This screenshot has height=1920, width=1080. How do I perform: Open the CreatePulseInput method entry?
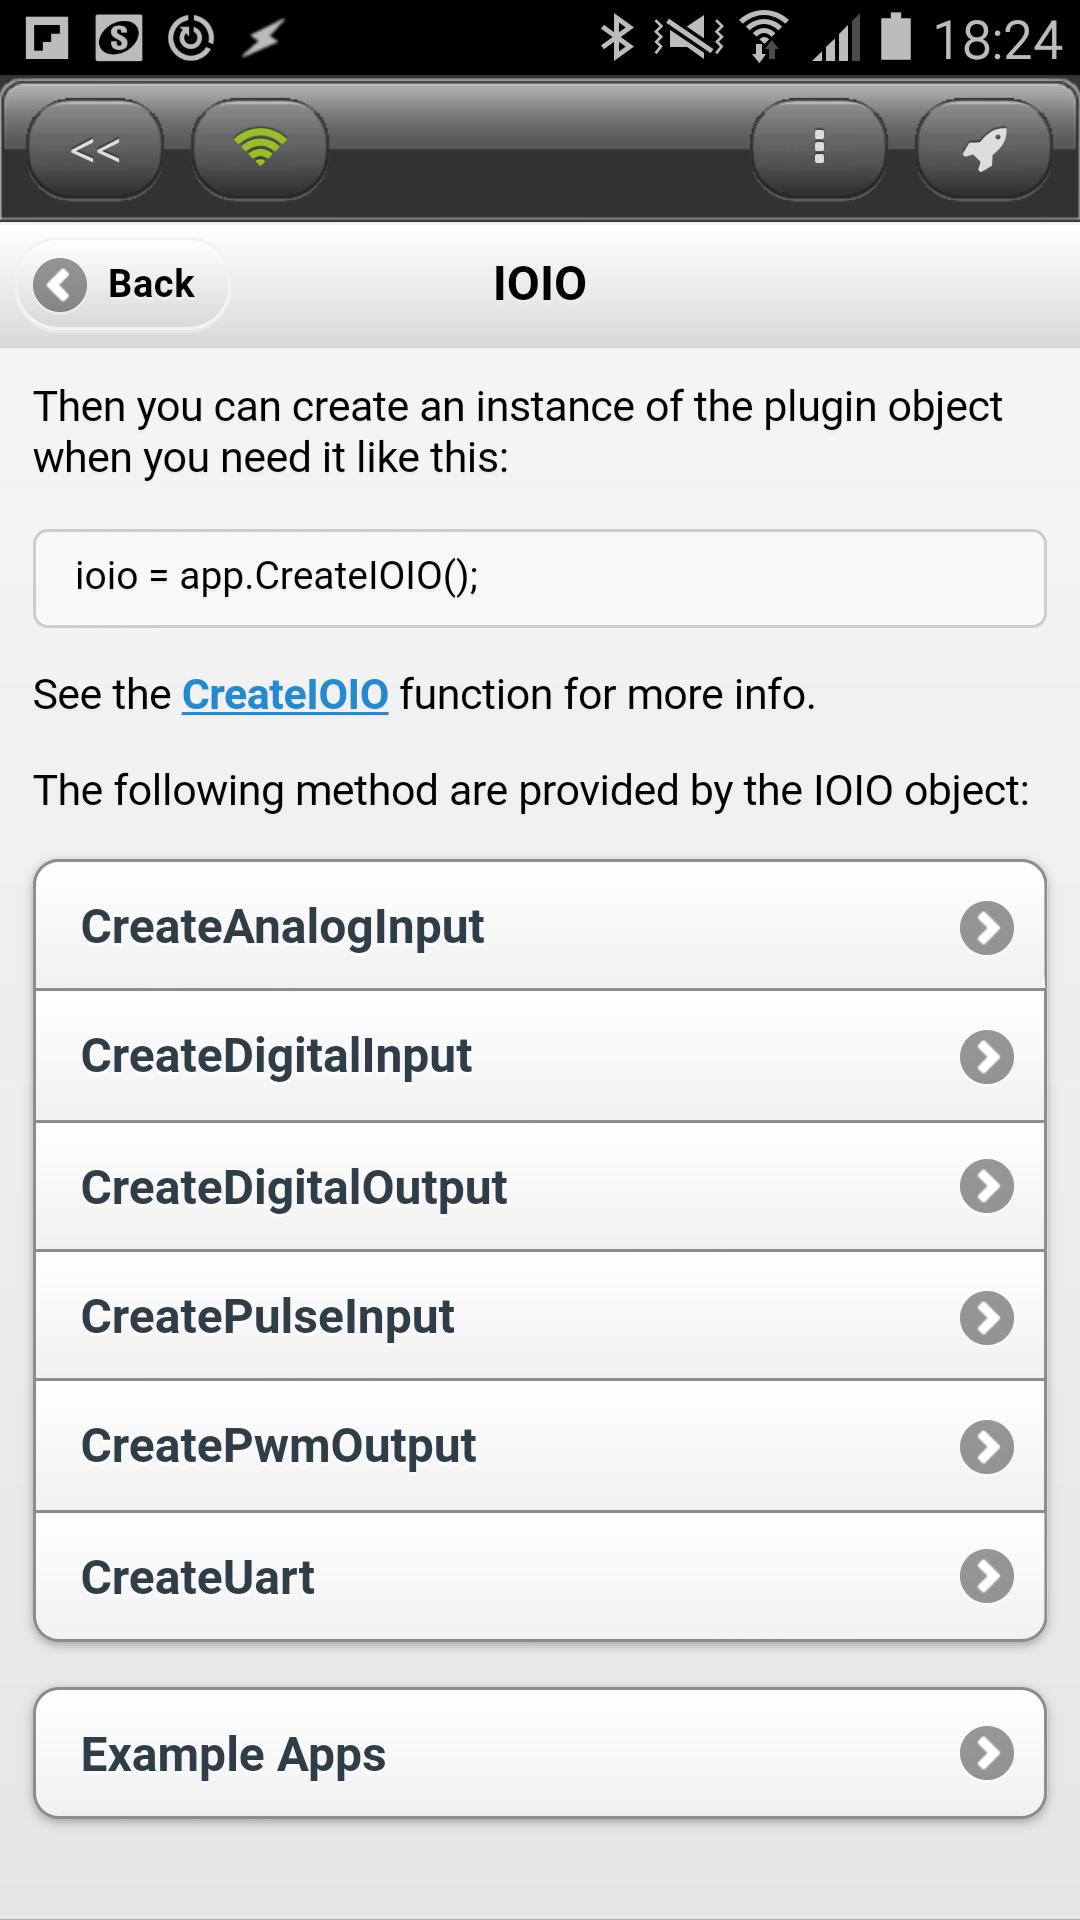point(540,1316)
